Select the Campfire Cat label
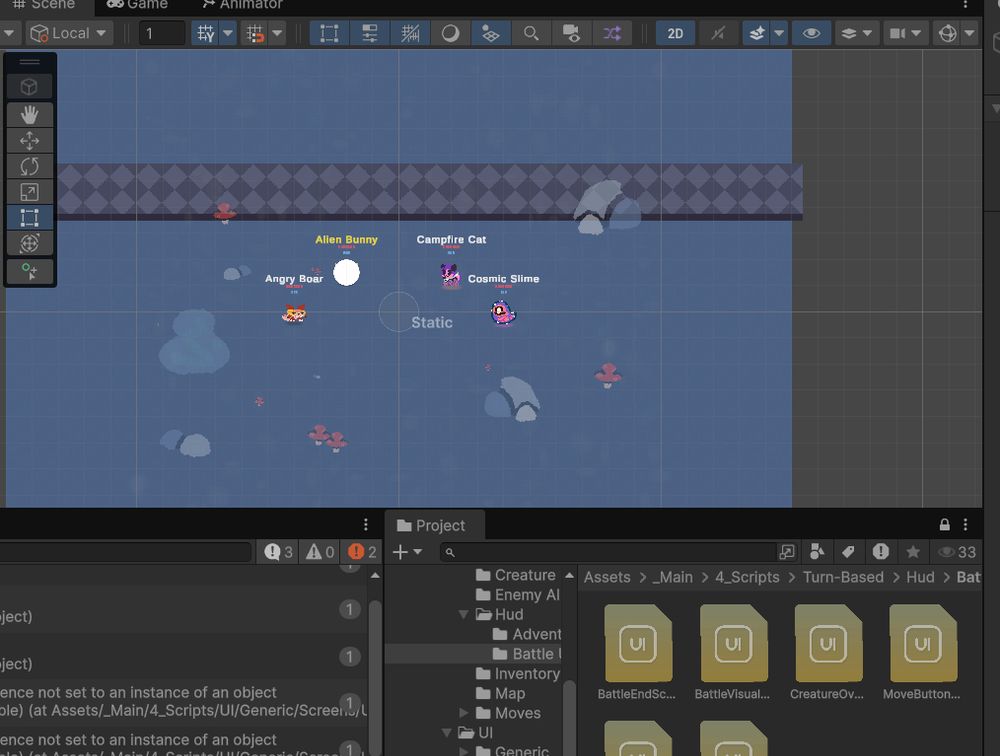Screen dimensions: 1000x756 (452, 239)
